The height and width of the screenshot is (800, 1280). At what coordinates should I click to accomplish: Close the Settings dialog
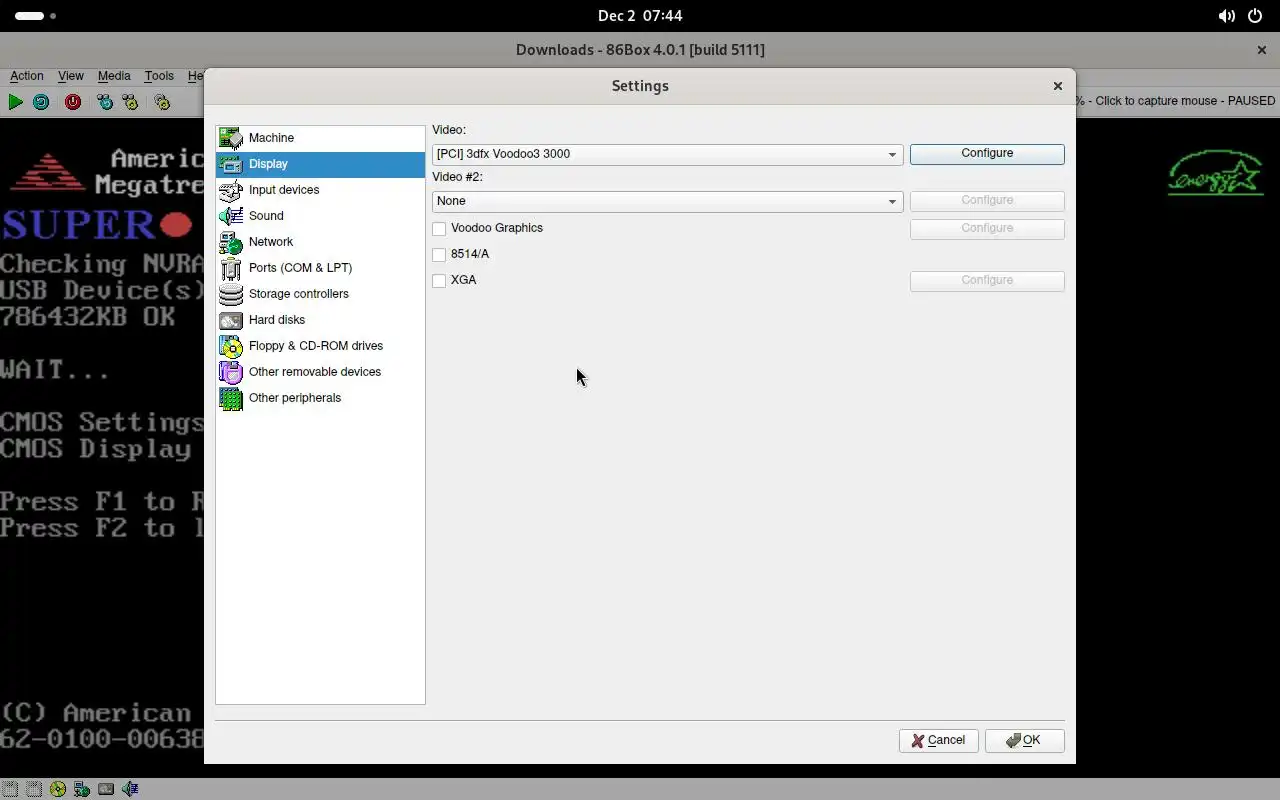[1057, 86]
